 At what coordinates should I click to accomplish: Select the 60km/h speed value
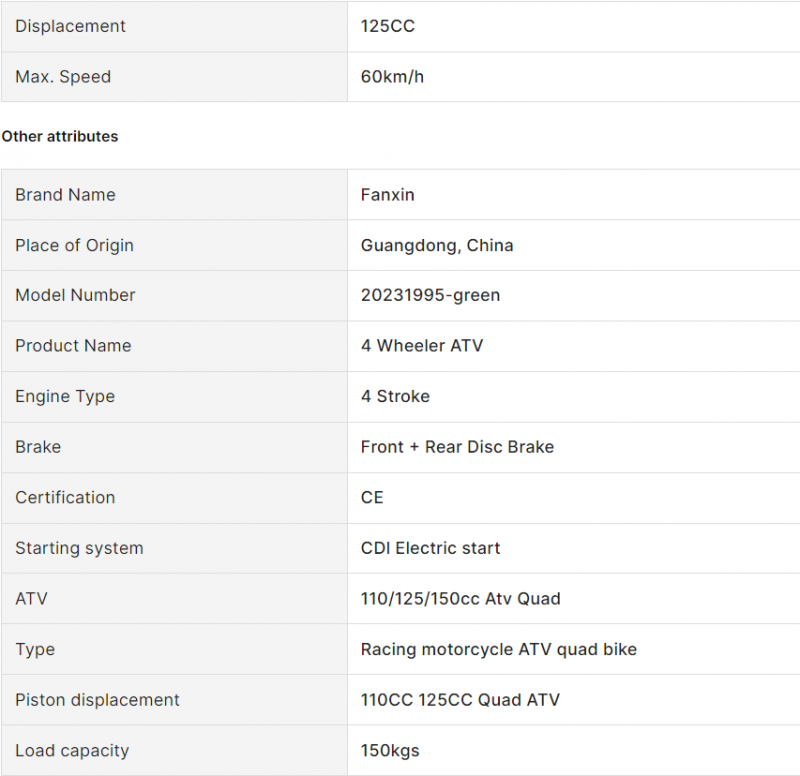pyautogui.click(x=392, y=77)
